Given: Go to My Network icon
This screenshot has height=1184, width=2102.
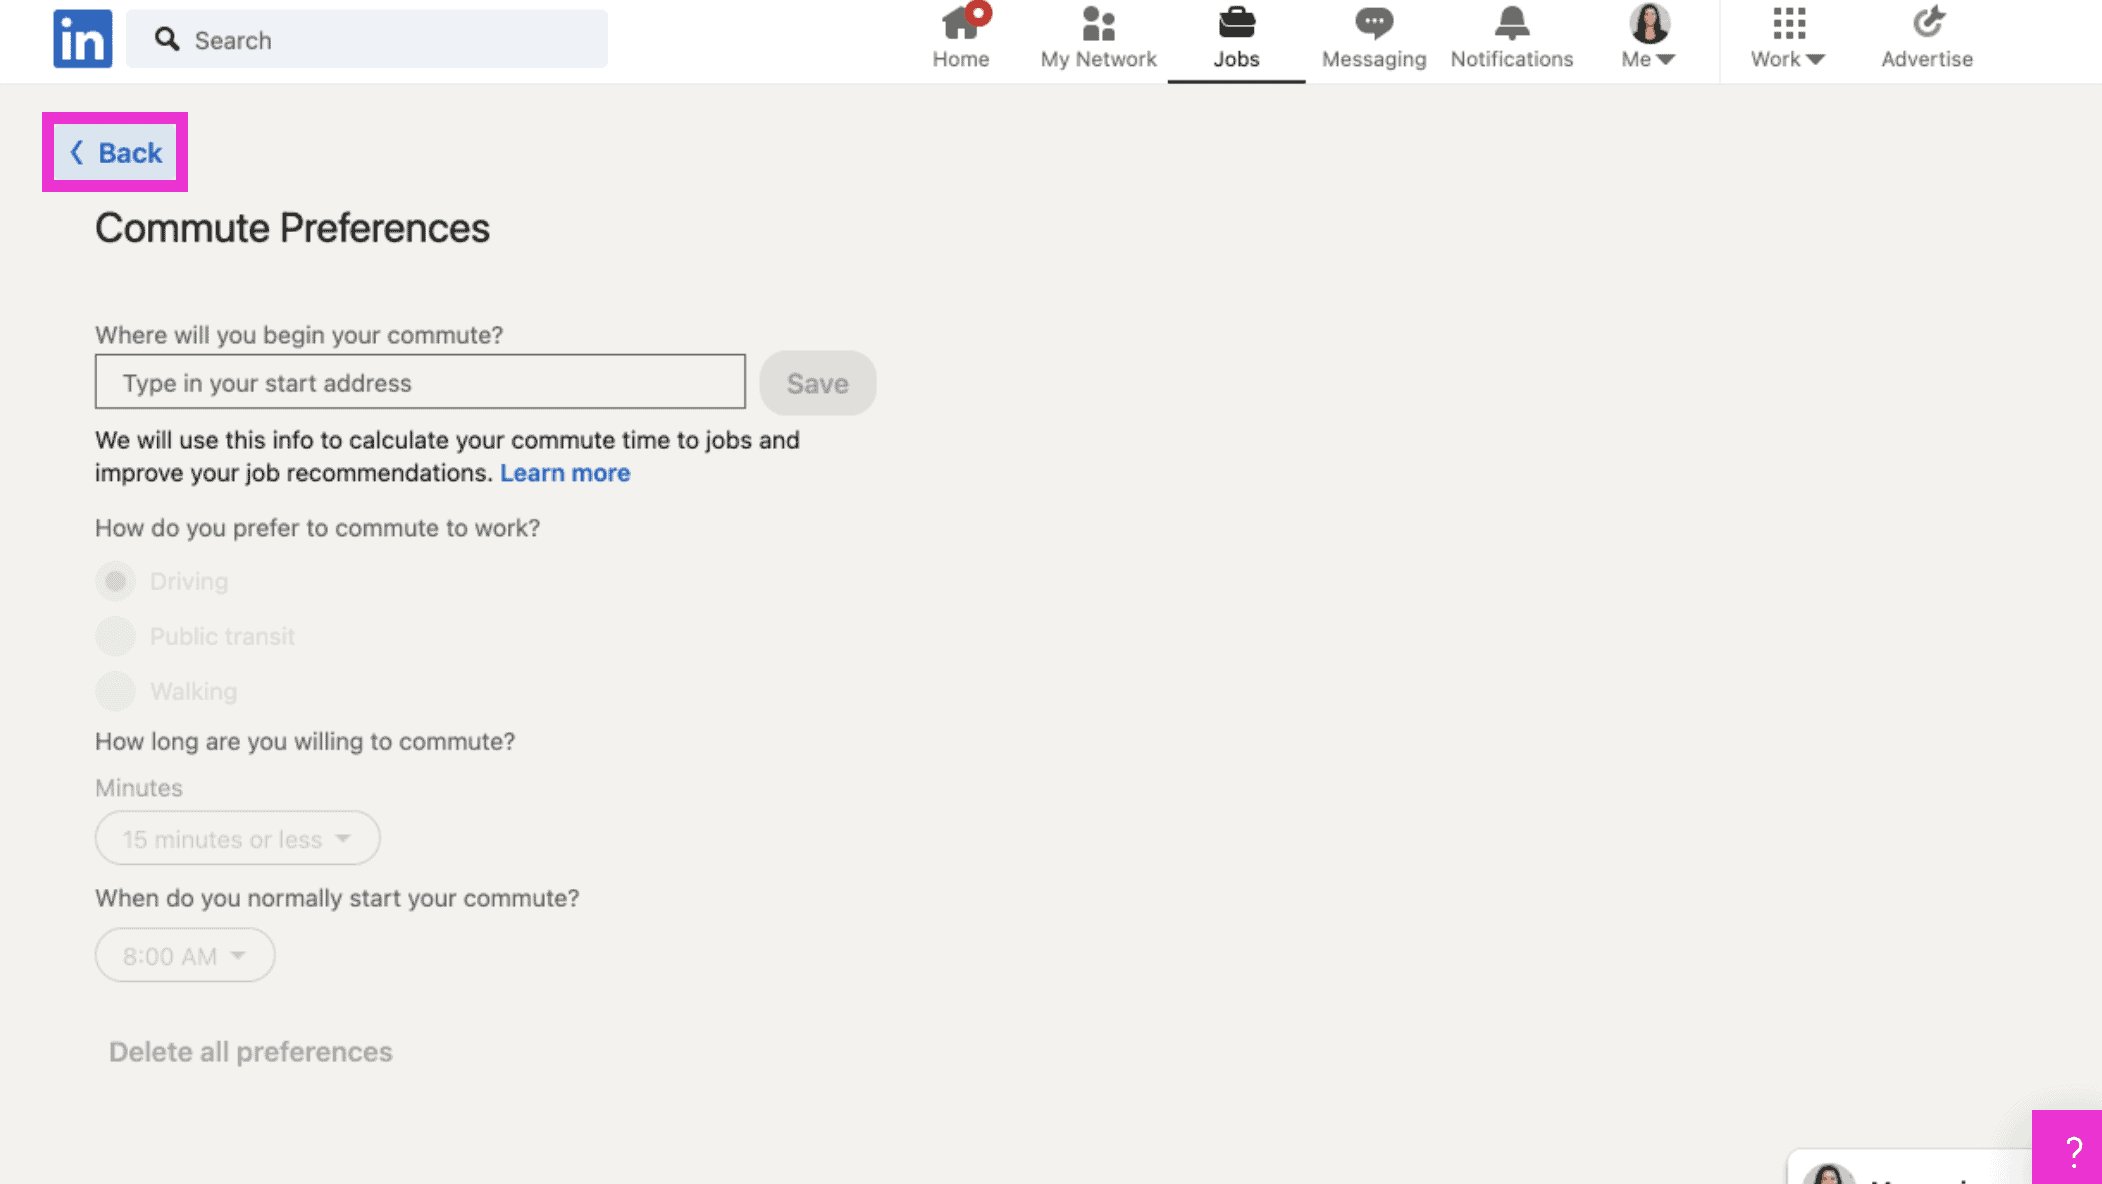Looking at the screenshot, I should (1098, 24).
